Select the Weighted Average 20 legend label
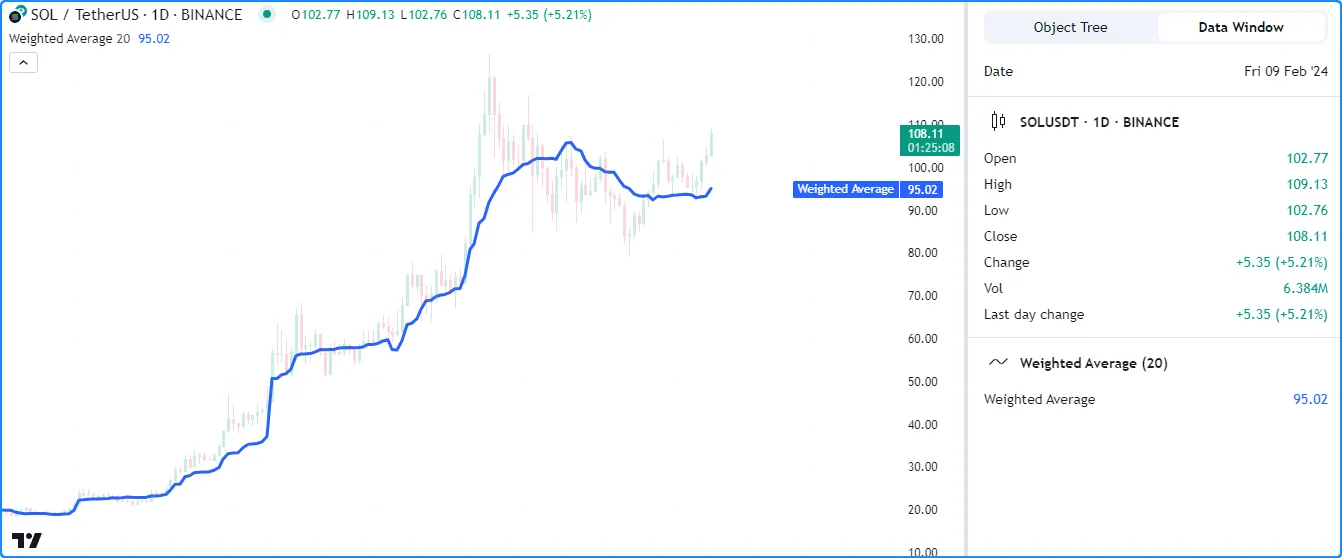This screenshot has width=1342, height=558. click(x=69, y=39)
